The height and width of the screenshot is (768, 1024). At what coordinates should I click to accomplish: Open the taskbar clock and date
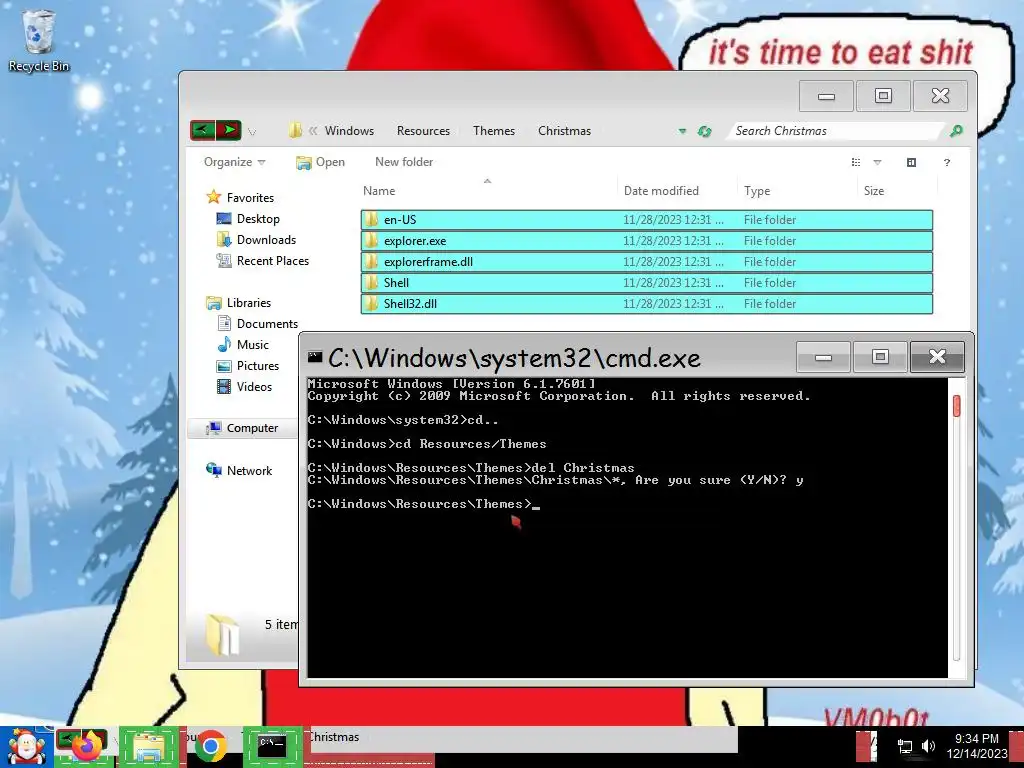click(977, 746)
